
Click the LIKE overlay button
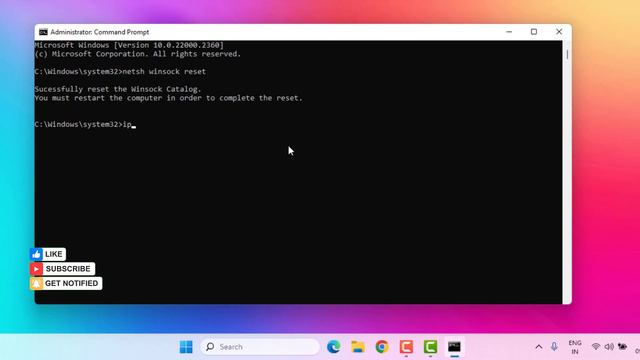coord(48,254)
